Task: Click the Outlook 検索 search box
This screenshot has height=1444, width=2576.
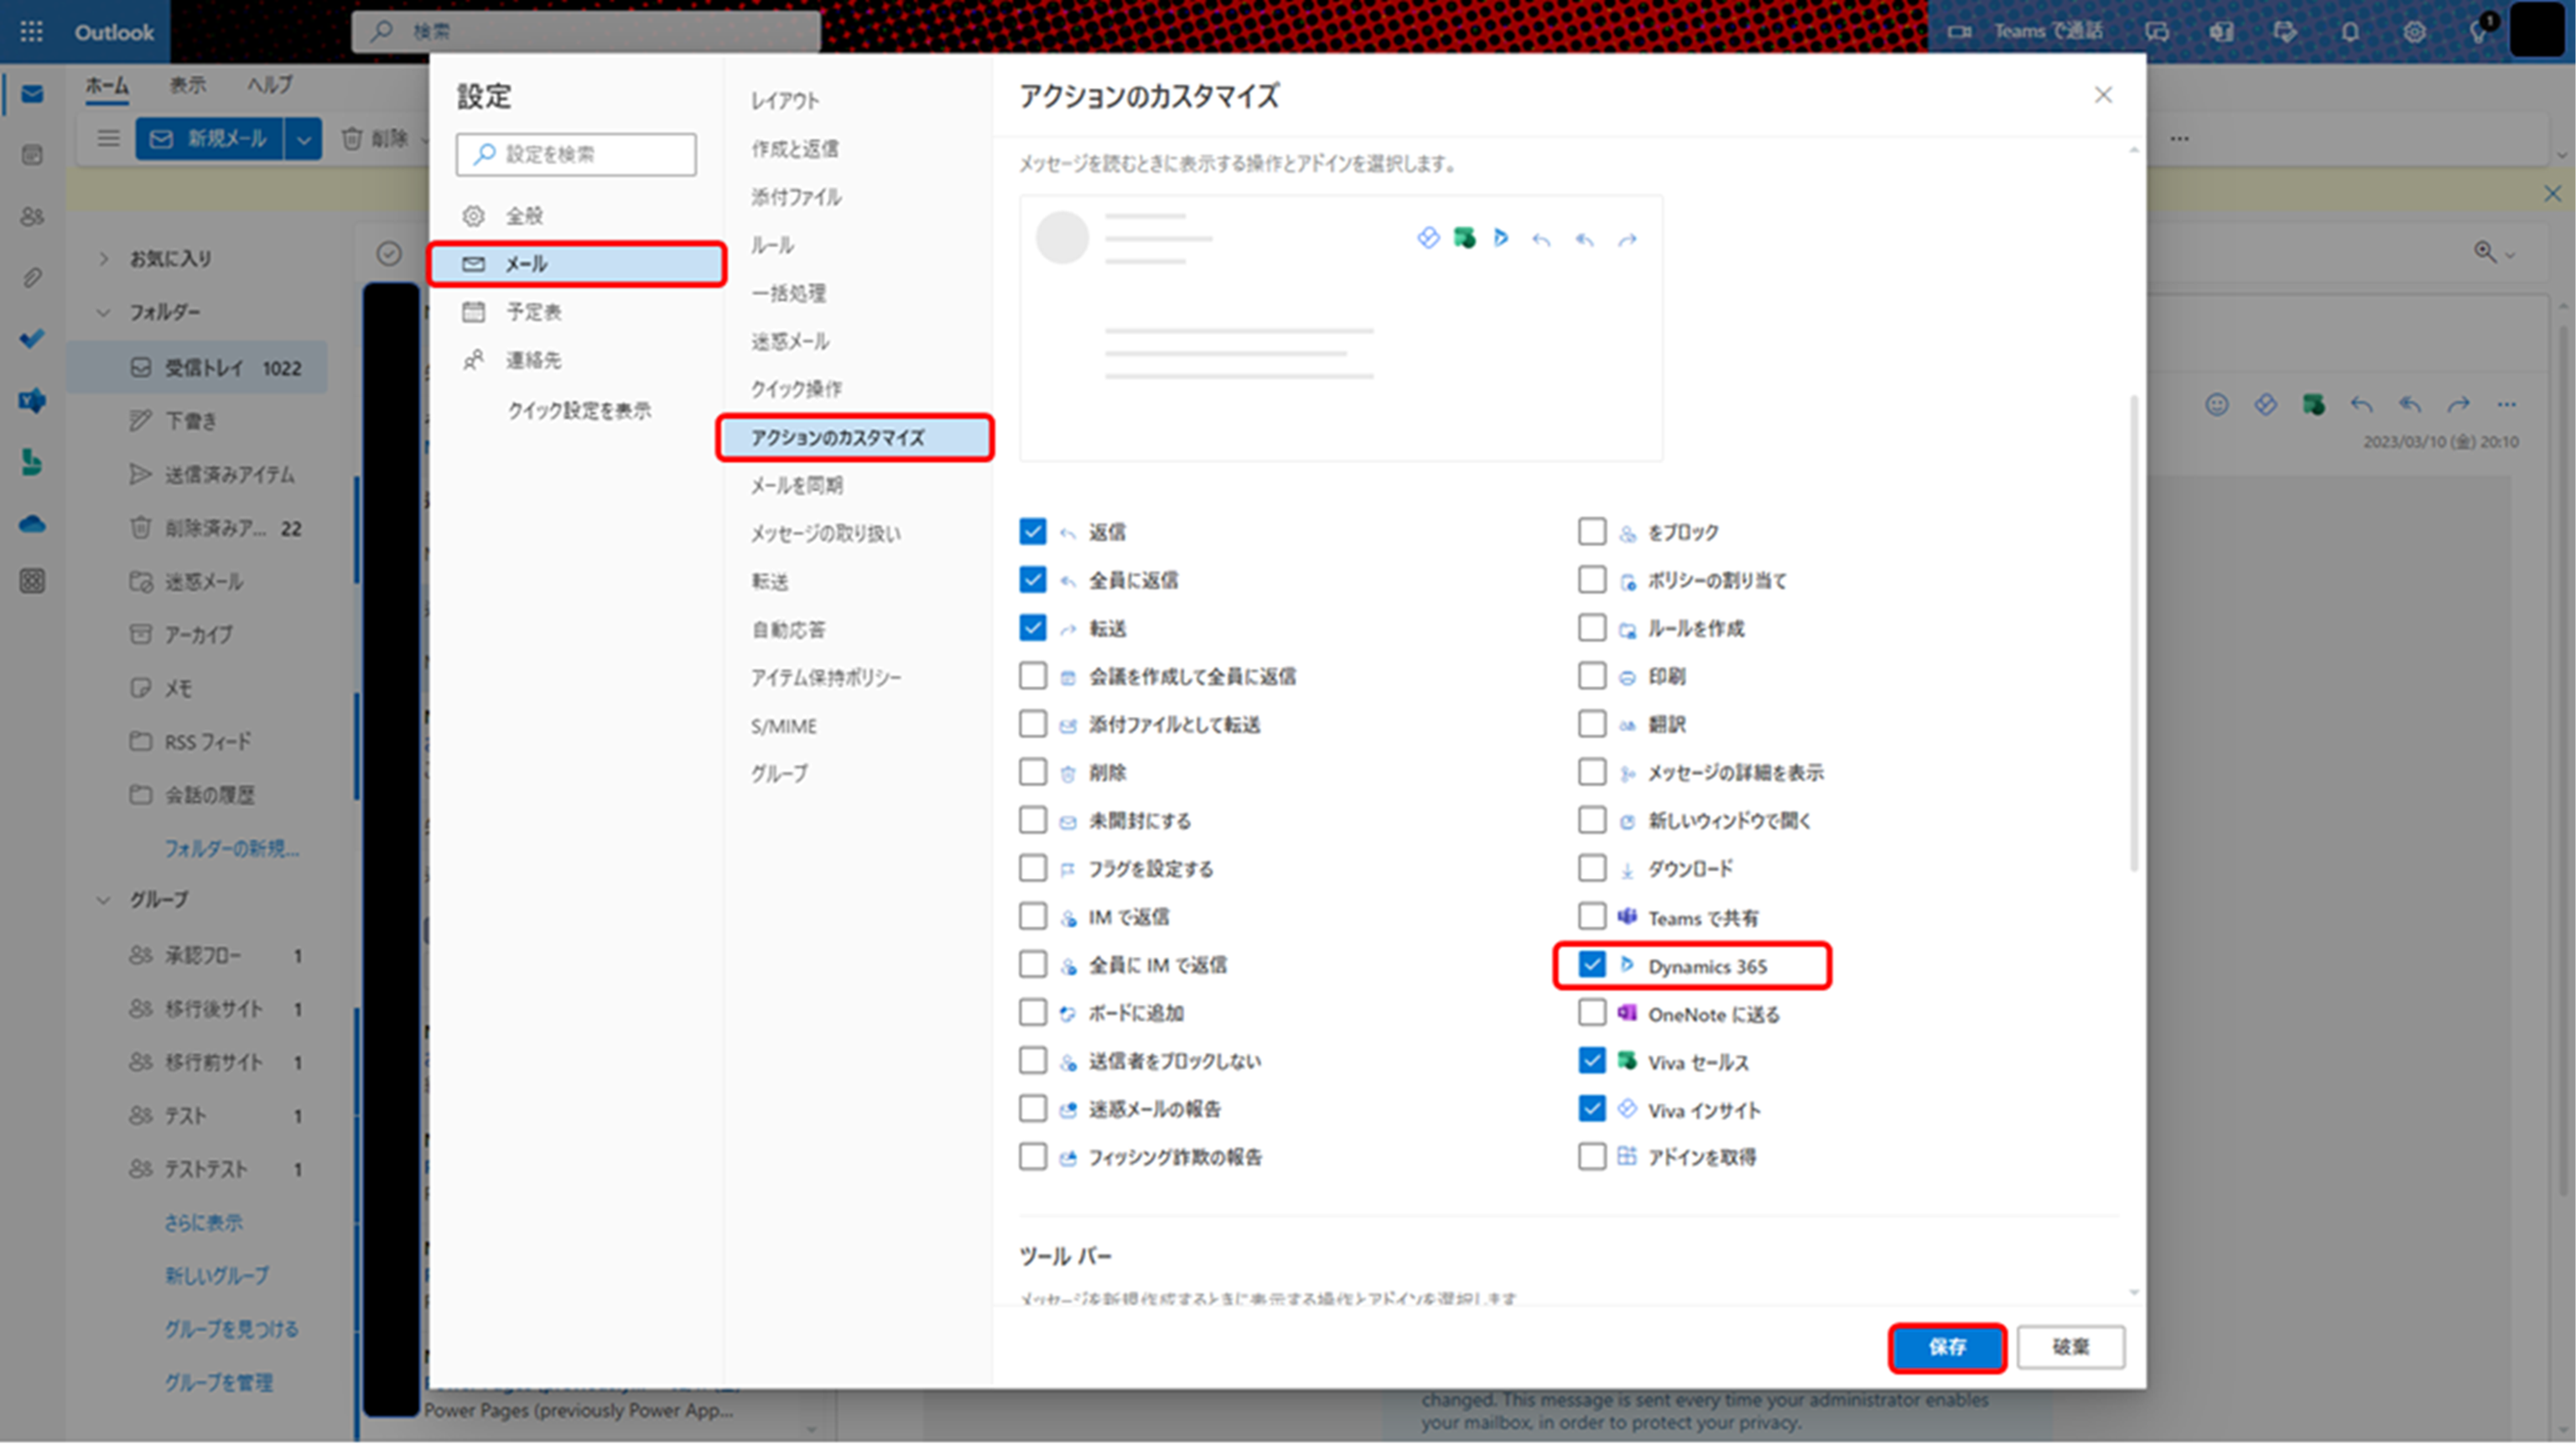Action: tap(587, 32)
